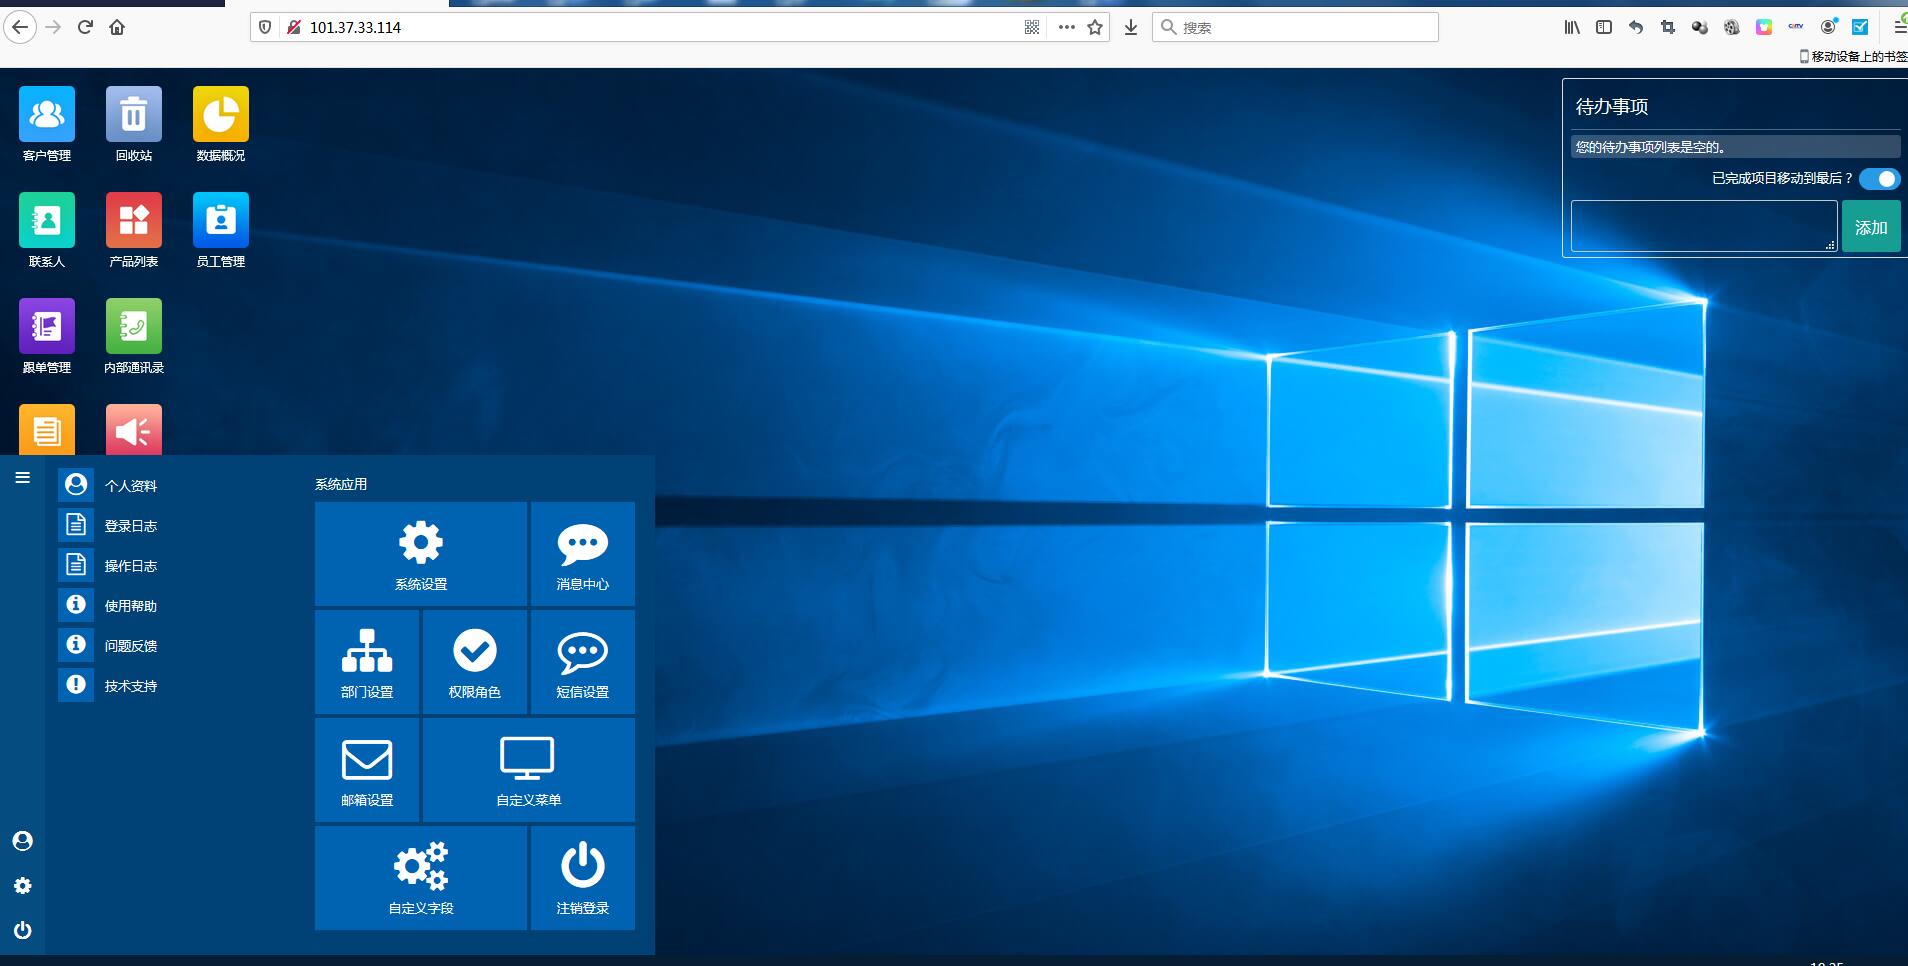1908x966 pixels.
Task: Click the power icon in the start menu sidebar
Action: pos(22,930)
